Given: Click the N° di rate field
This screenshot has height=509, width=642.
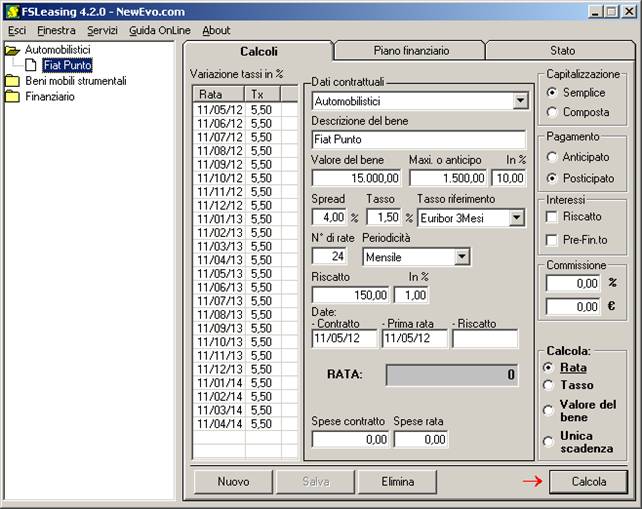Looking at the screenshot, I should tap(329, 256).
